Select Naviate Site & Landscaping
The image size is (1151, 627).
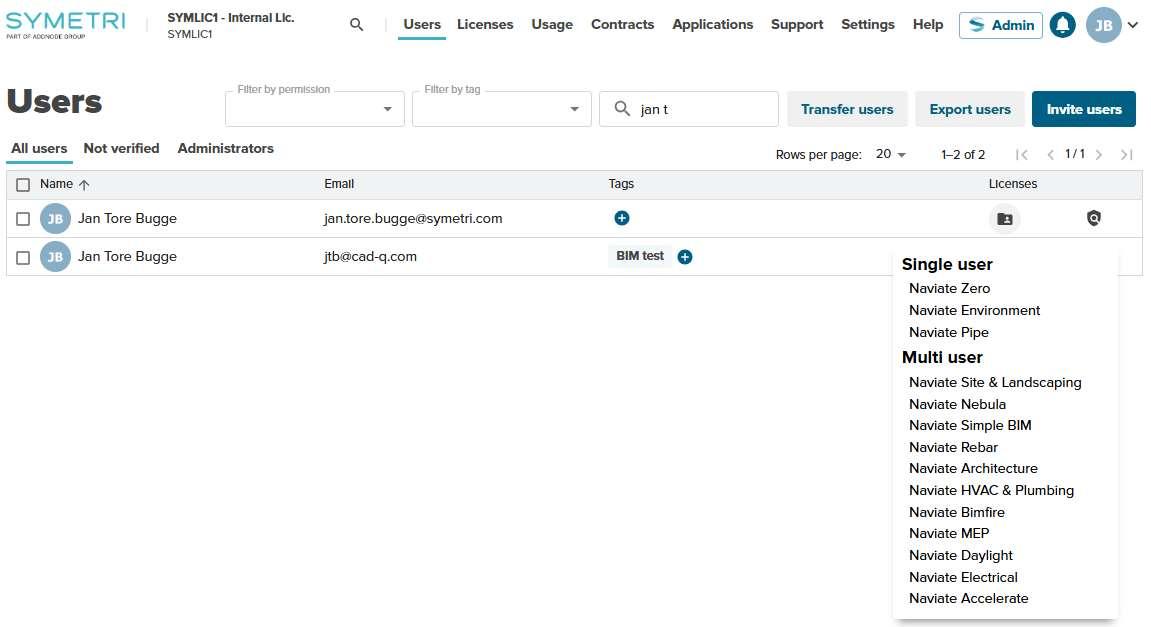click(995, 383)
